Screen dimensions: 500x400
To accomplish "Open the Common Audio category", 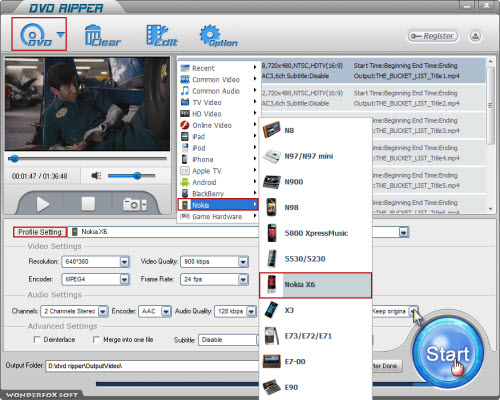I will coord(218,91).
